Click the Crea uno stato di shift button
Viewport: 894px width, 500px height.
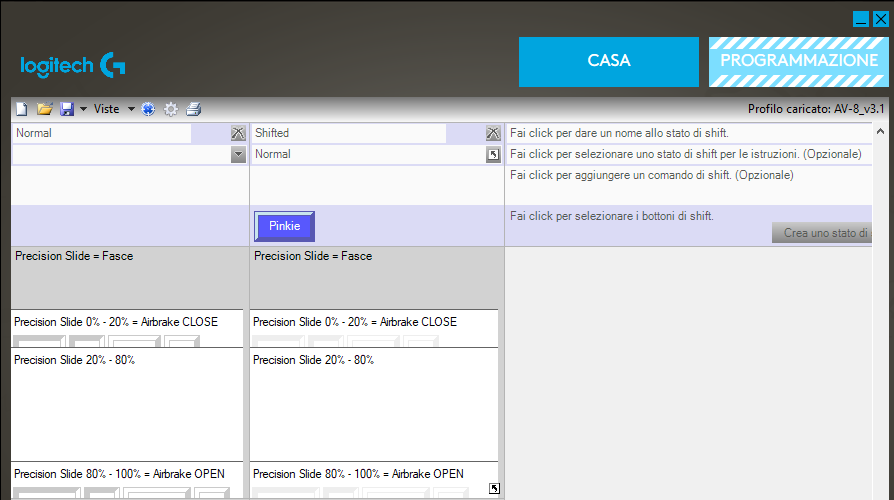(822, 233)
